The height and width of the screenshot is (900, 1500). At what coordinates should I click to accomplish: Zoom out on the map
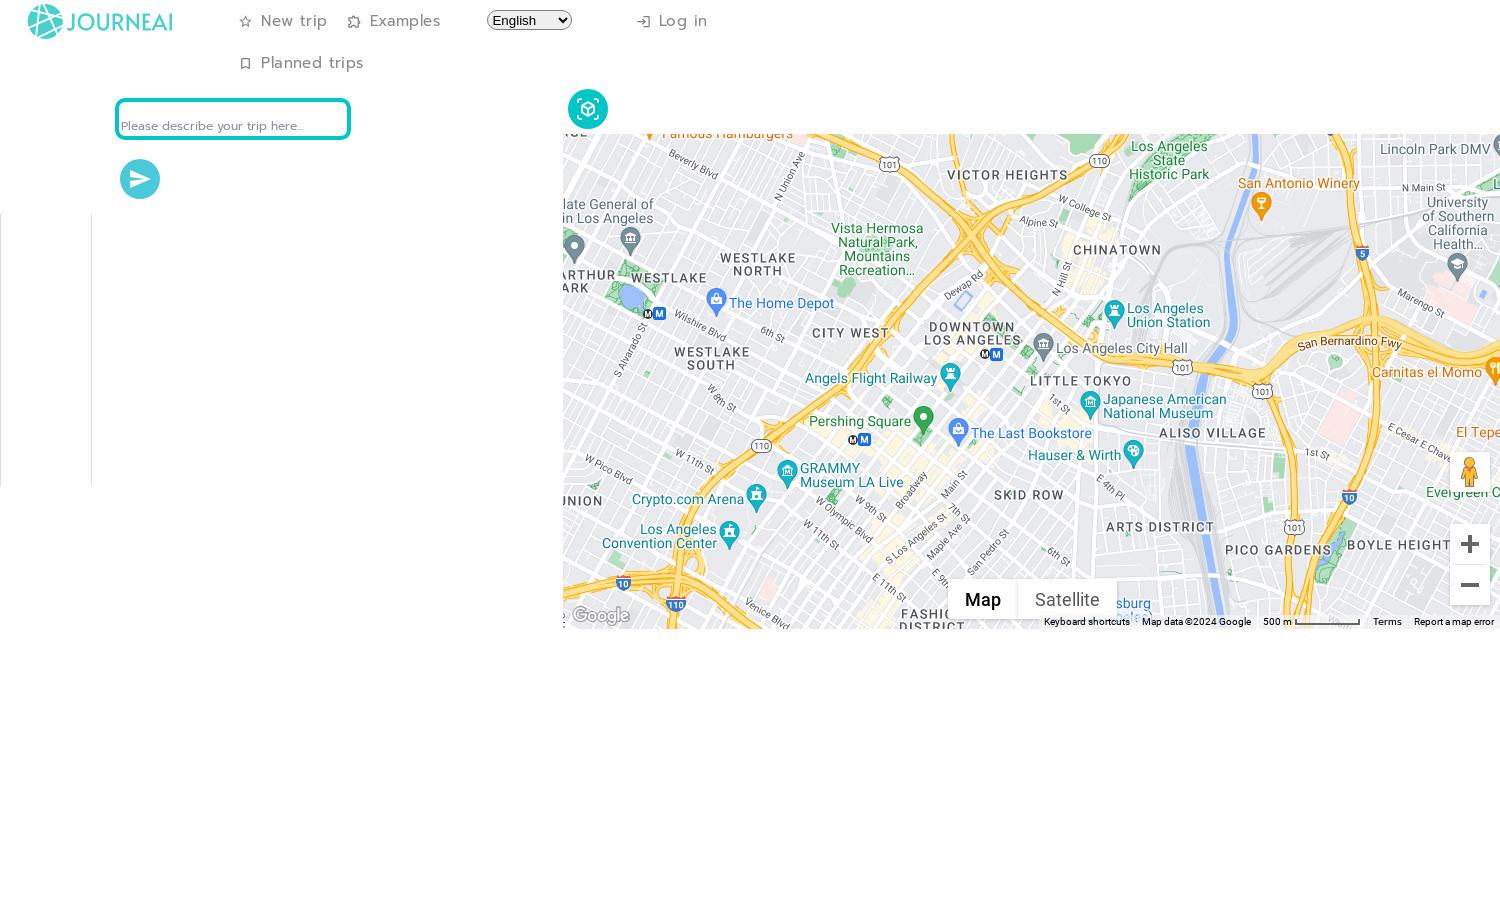point(1470,585)
